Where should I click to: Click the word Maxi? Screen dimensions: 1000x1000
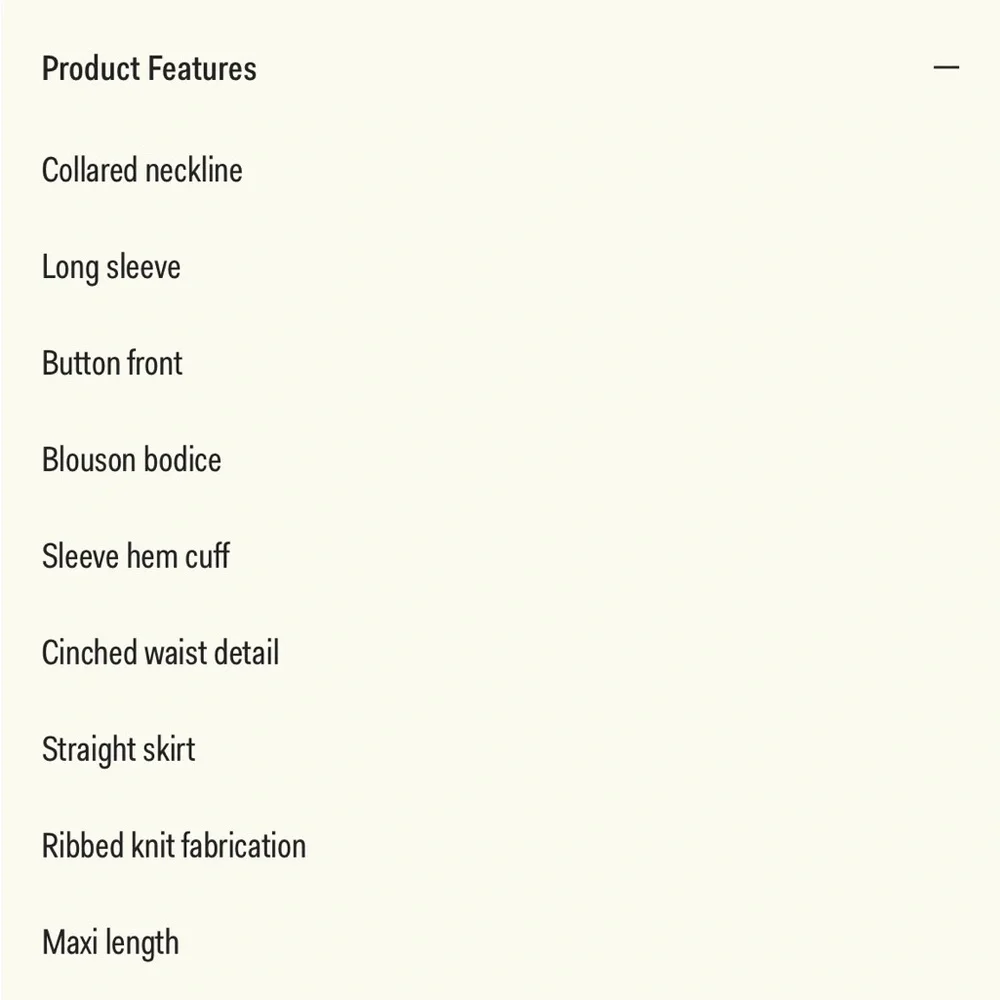pos(70,942)
